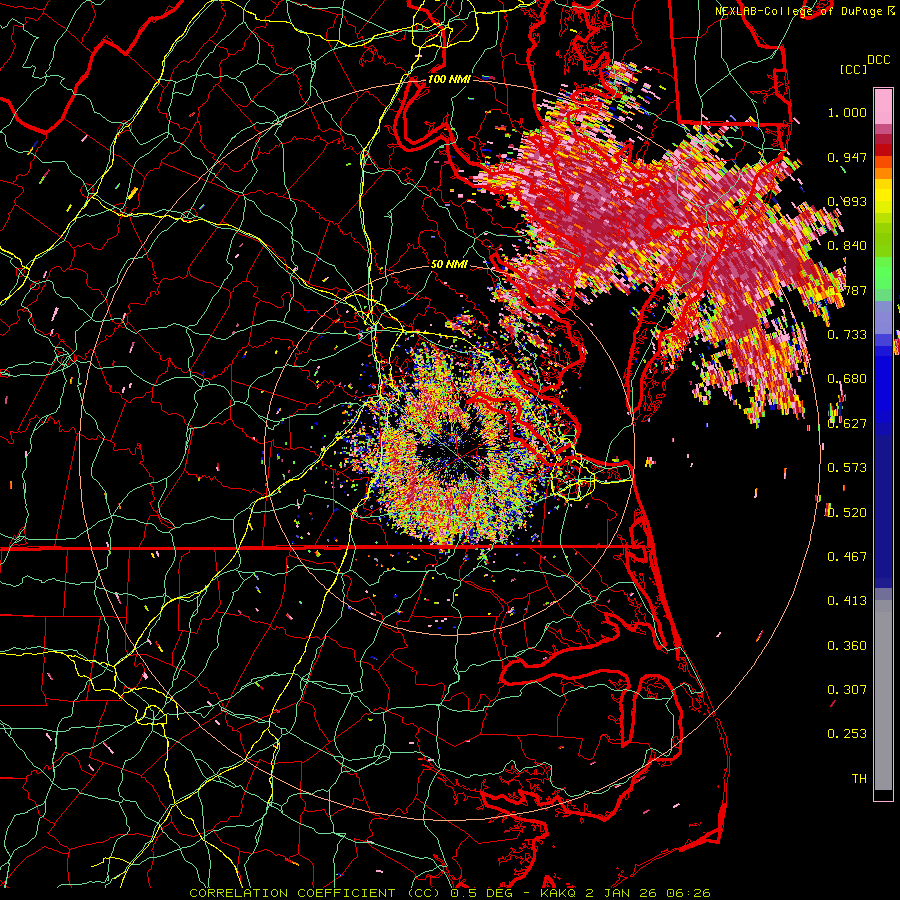Click the TH threshold label
The height and width of the screenshot is (900, 900).
pos(859,779)
